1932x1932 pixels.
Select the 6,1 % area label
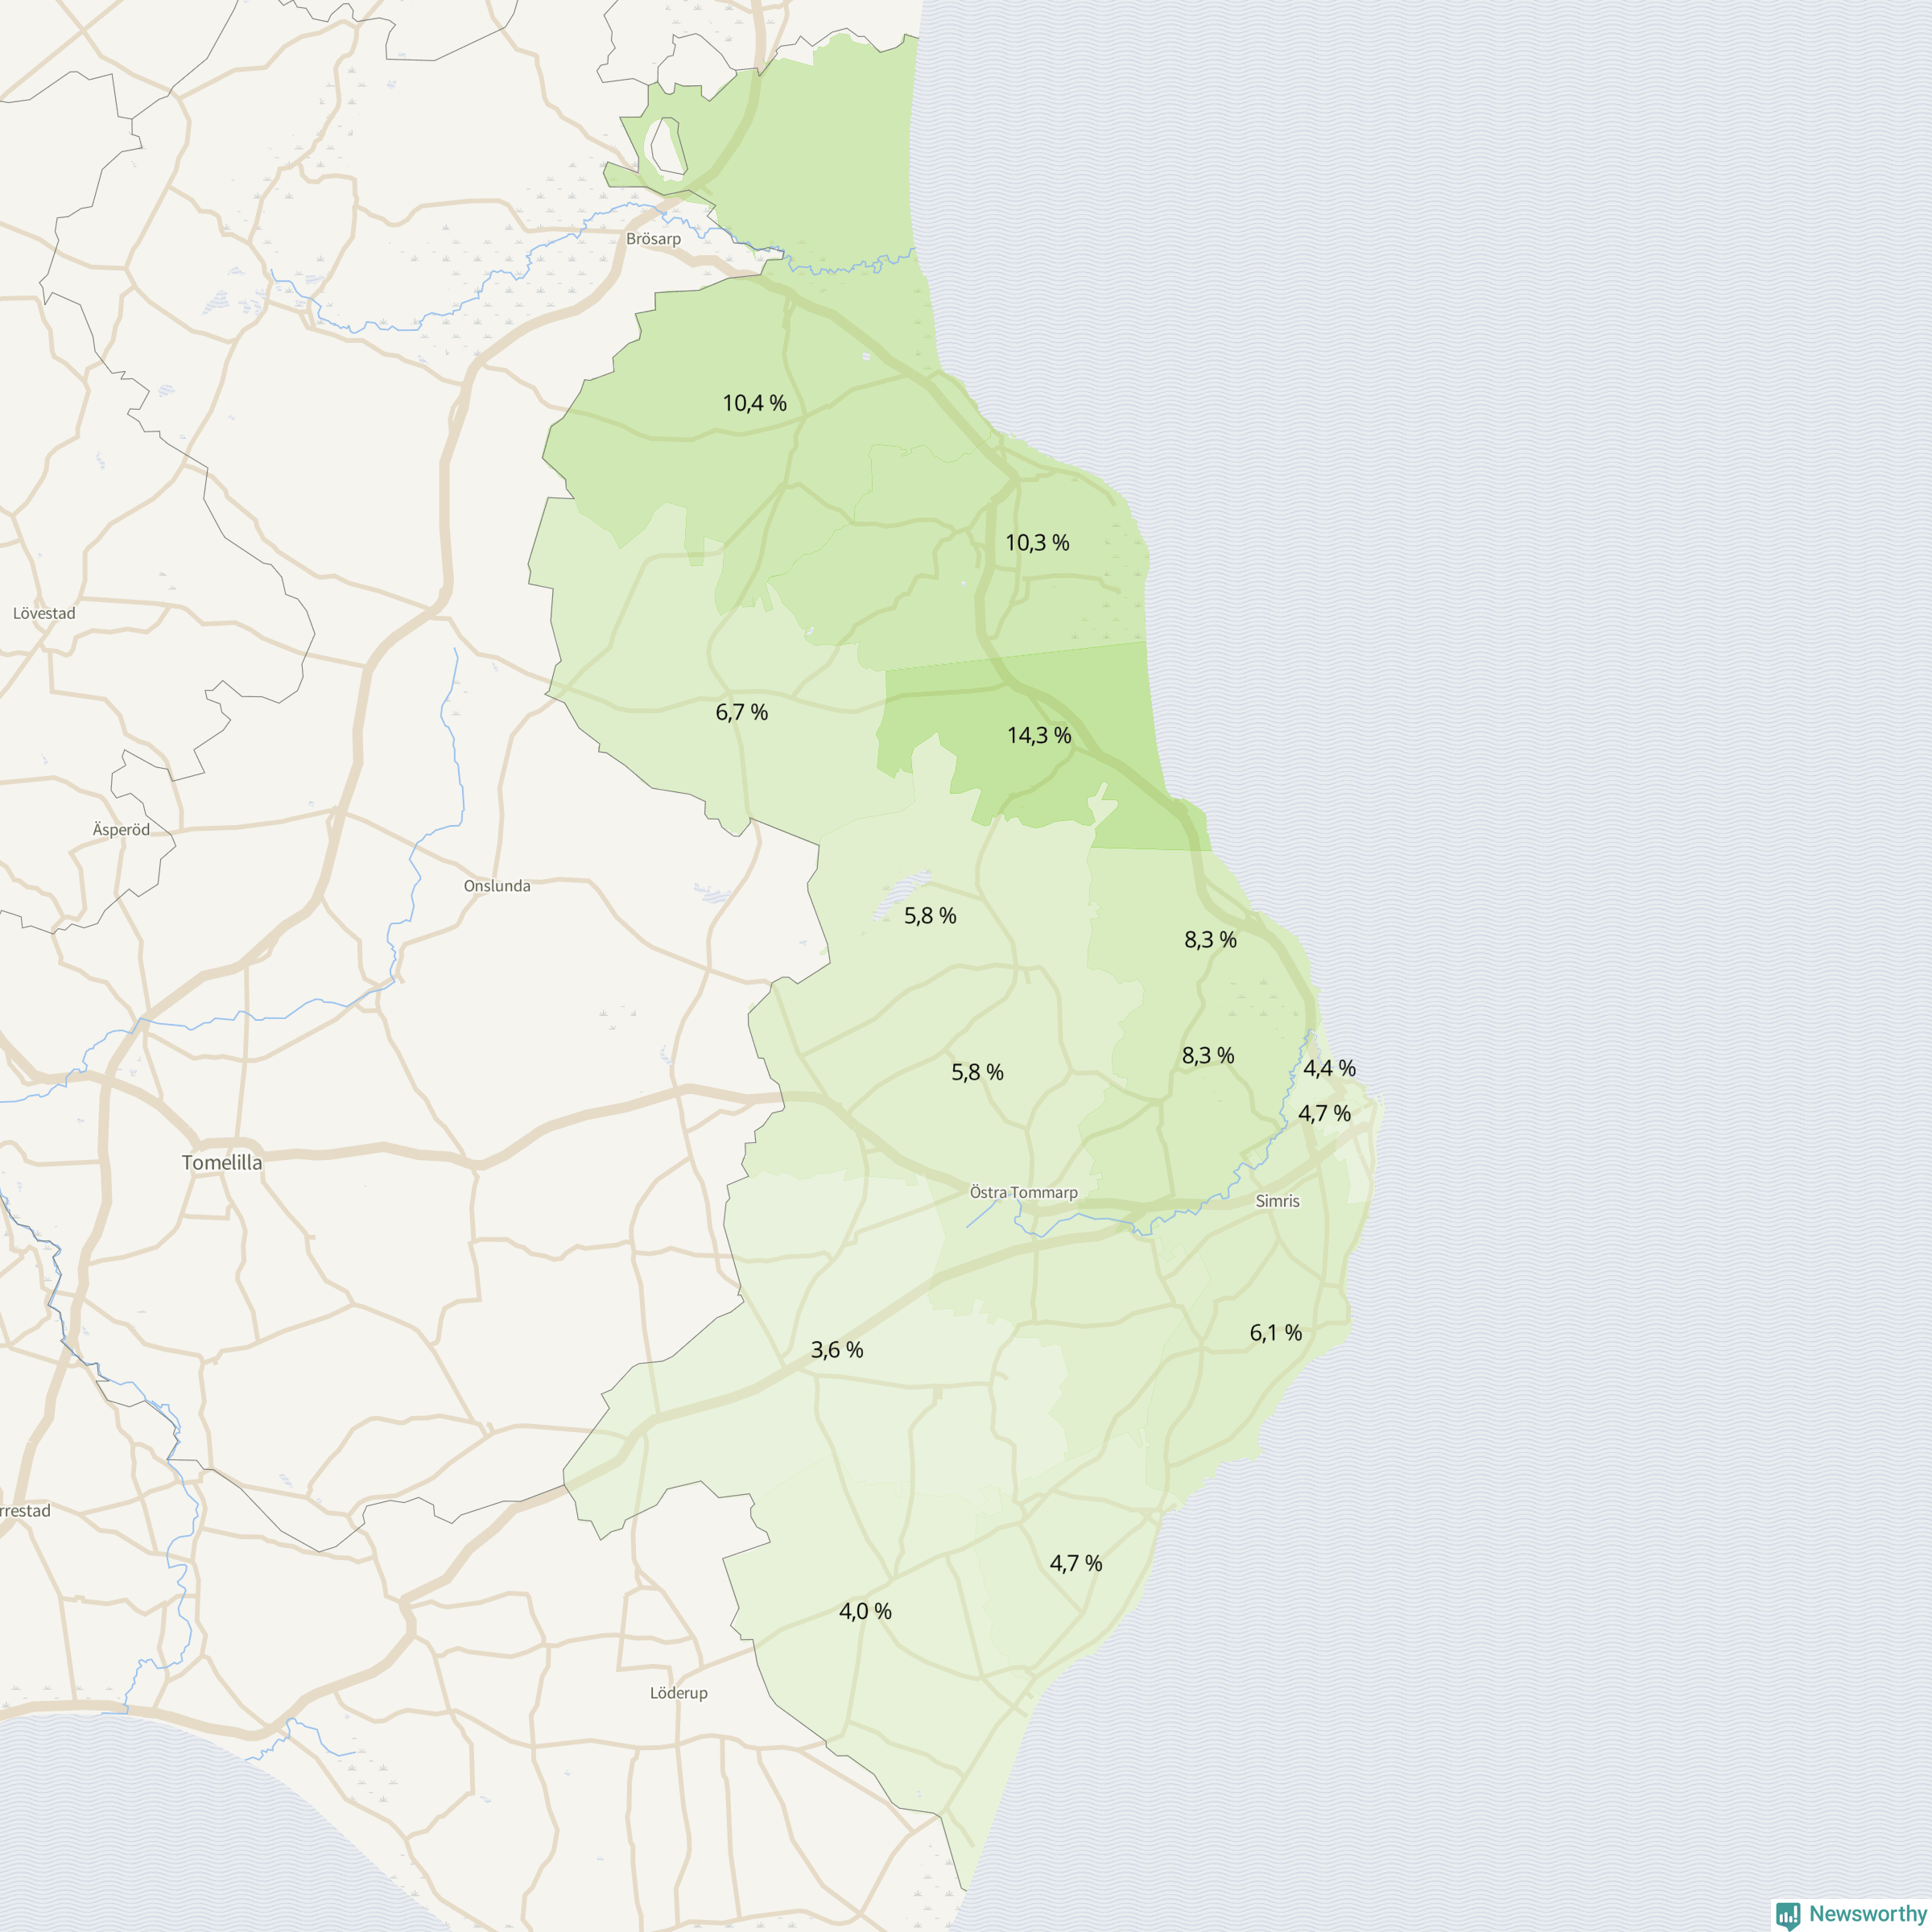pyautogui.click(x=1275, y=1332)
